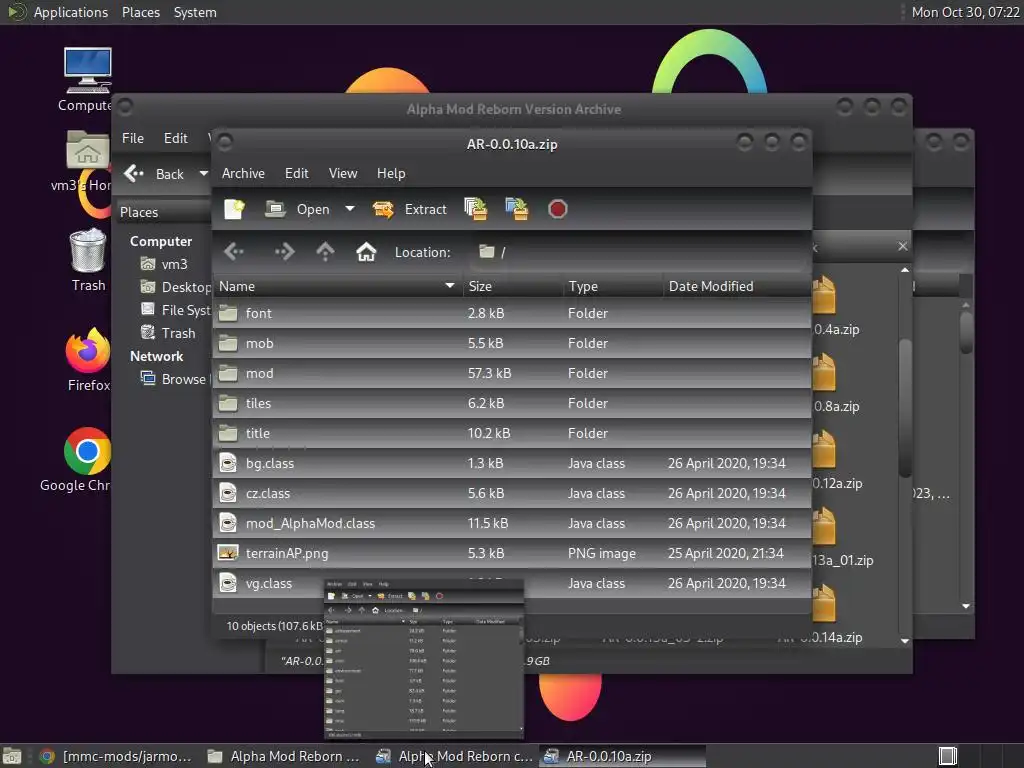Select the tiles folder icon
Viewport: 1024px width, 768px height.
[228, 403]
